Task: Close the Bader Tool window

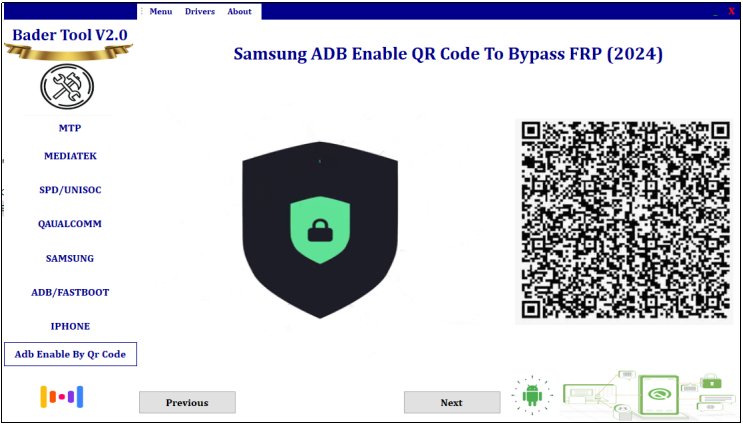Action: click(x=731, y=11)
